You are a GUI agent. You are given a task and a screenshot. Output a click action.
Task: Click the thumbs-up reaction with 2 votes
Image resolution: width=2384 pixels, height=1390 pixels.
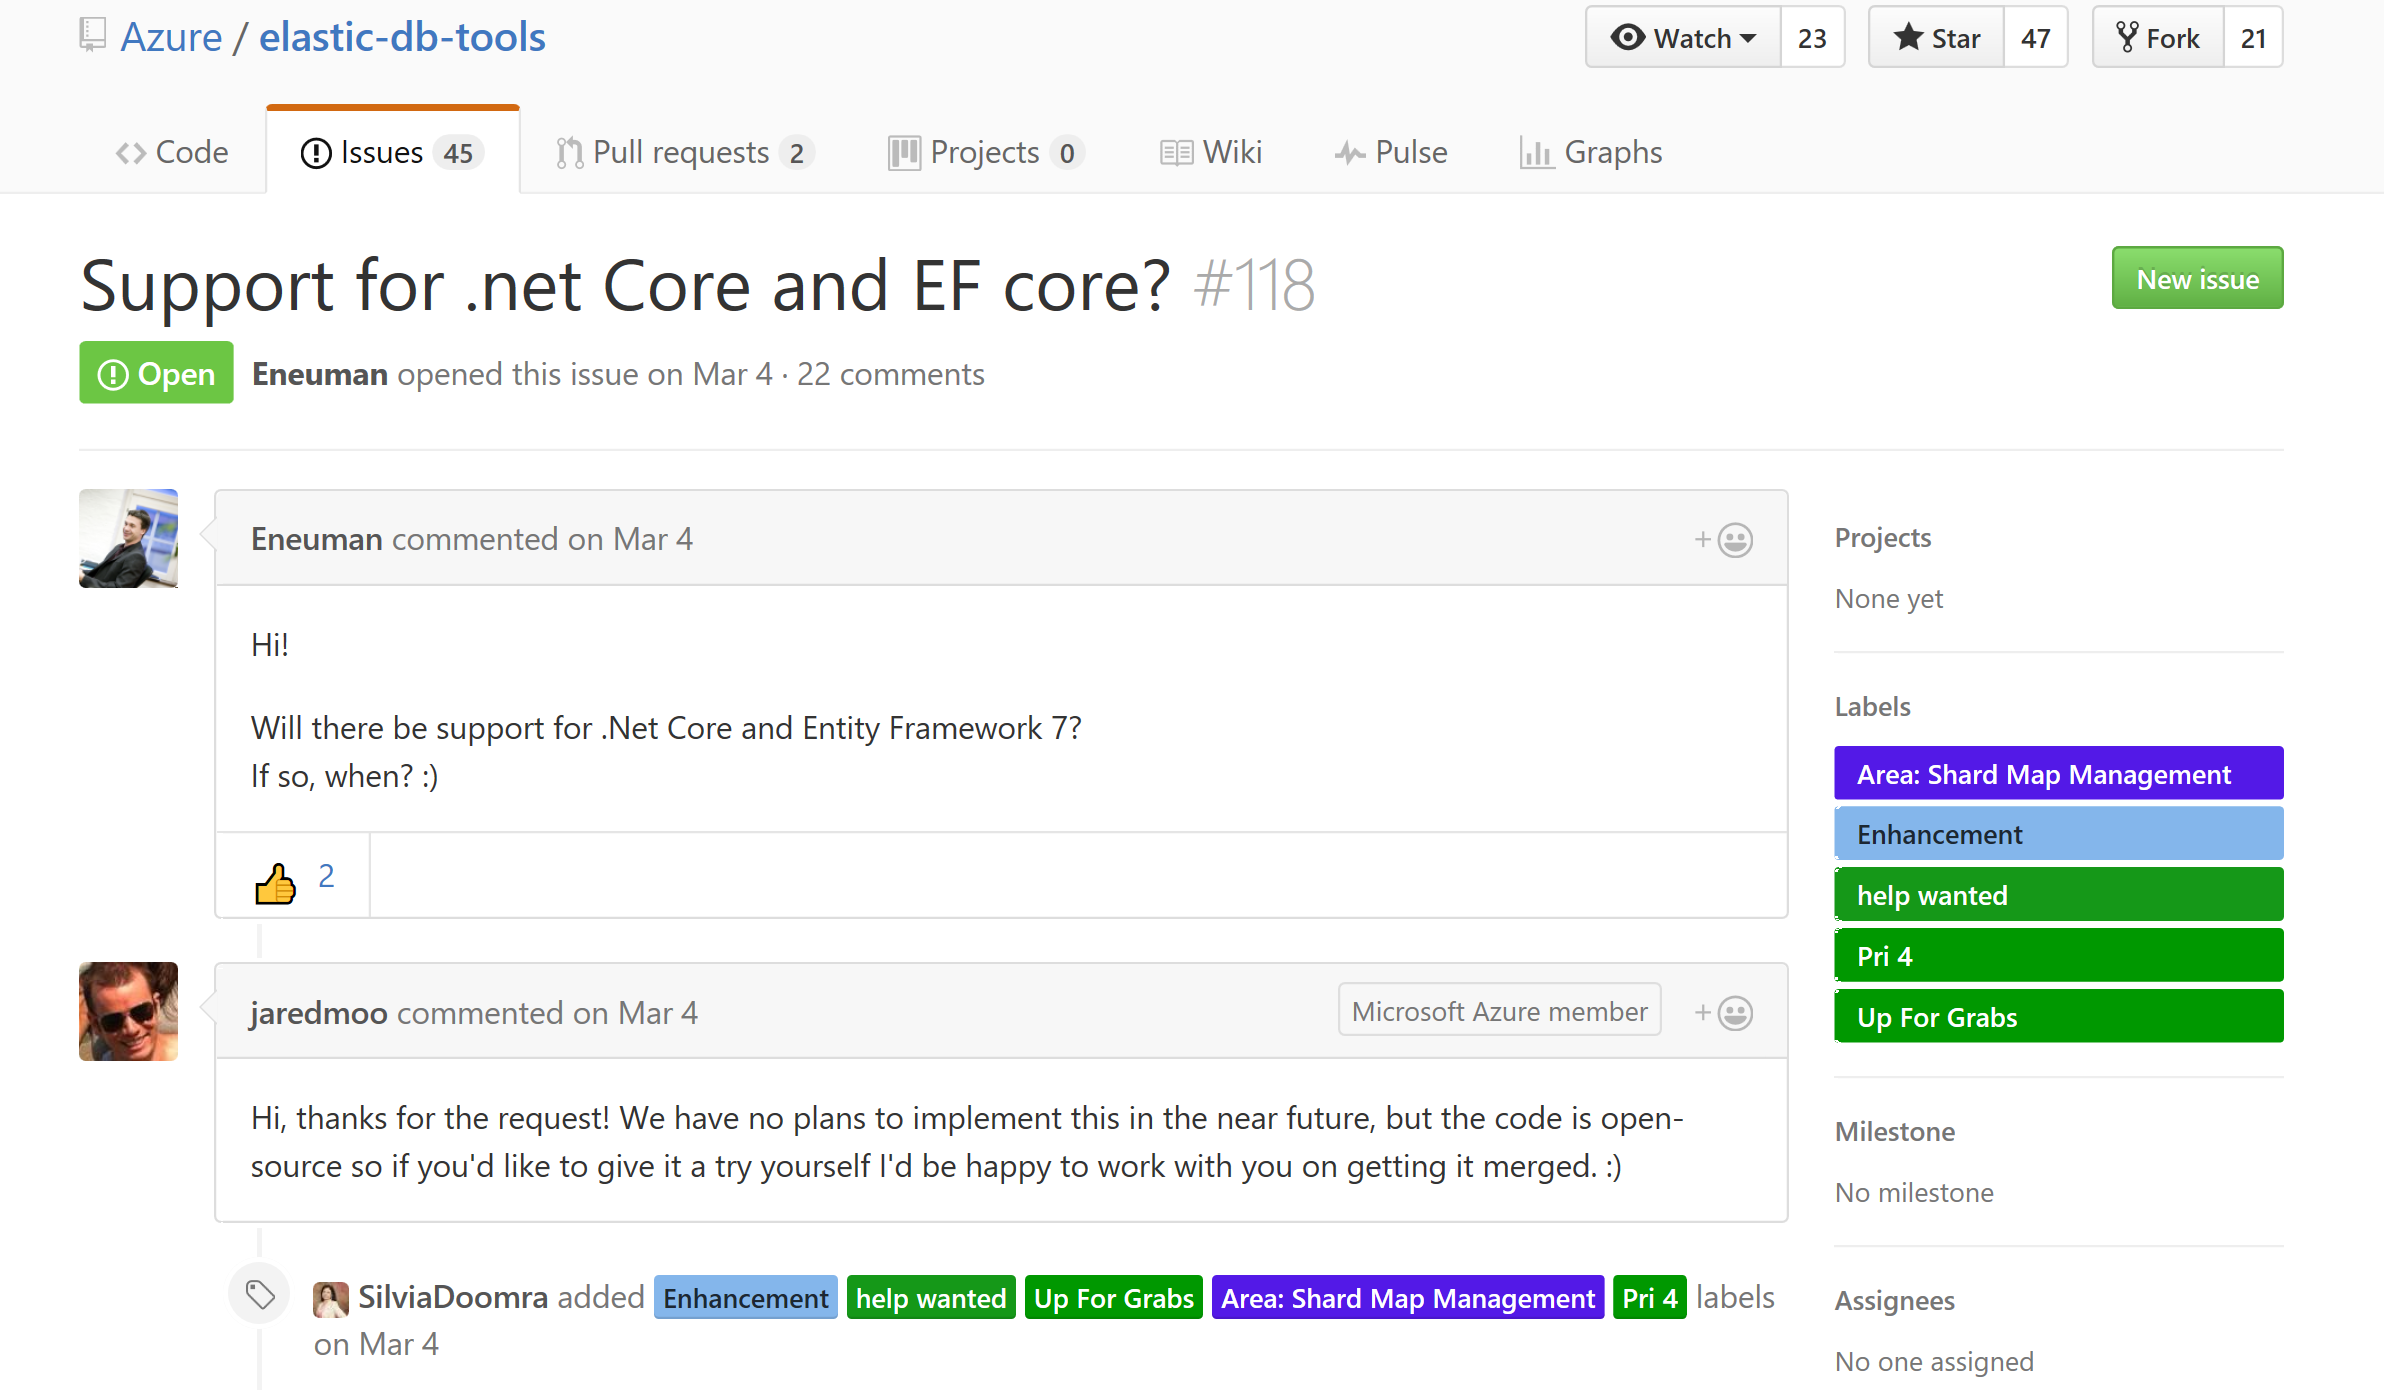point(293,877)
